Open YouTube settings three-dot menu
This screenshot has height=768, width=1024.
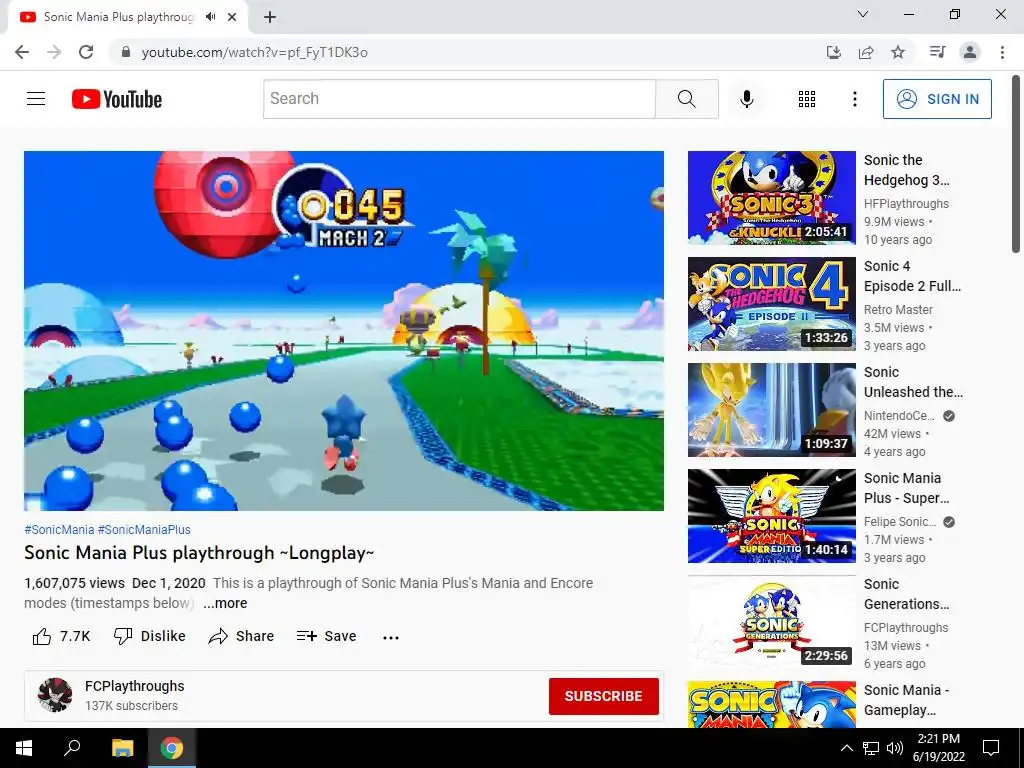854,99
